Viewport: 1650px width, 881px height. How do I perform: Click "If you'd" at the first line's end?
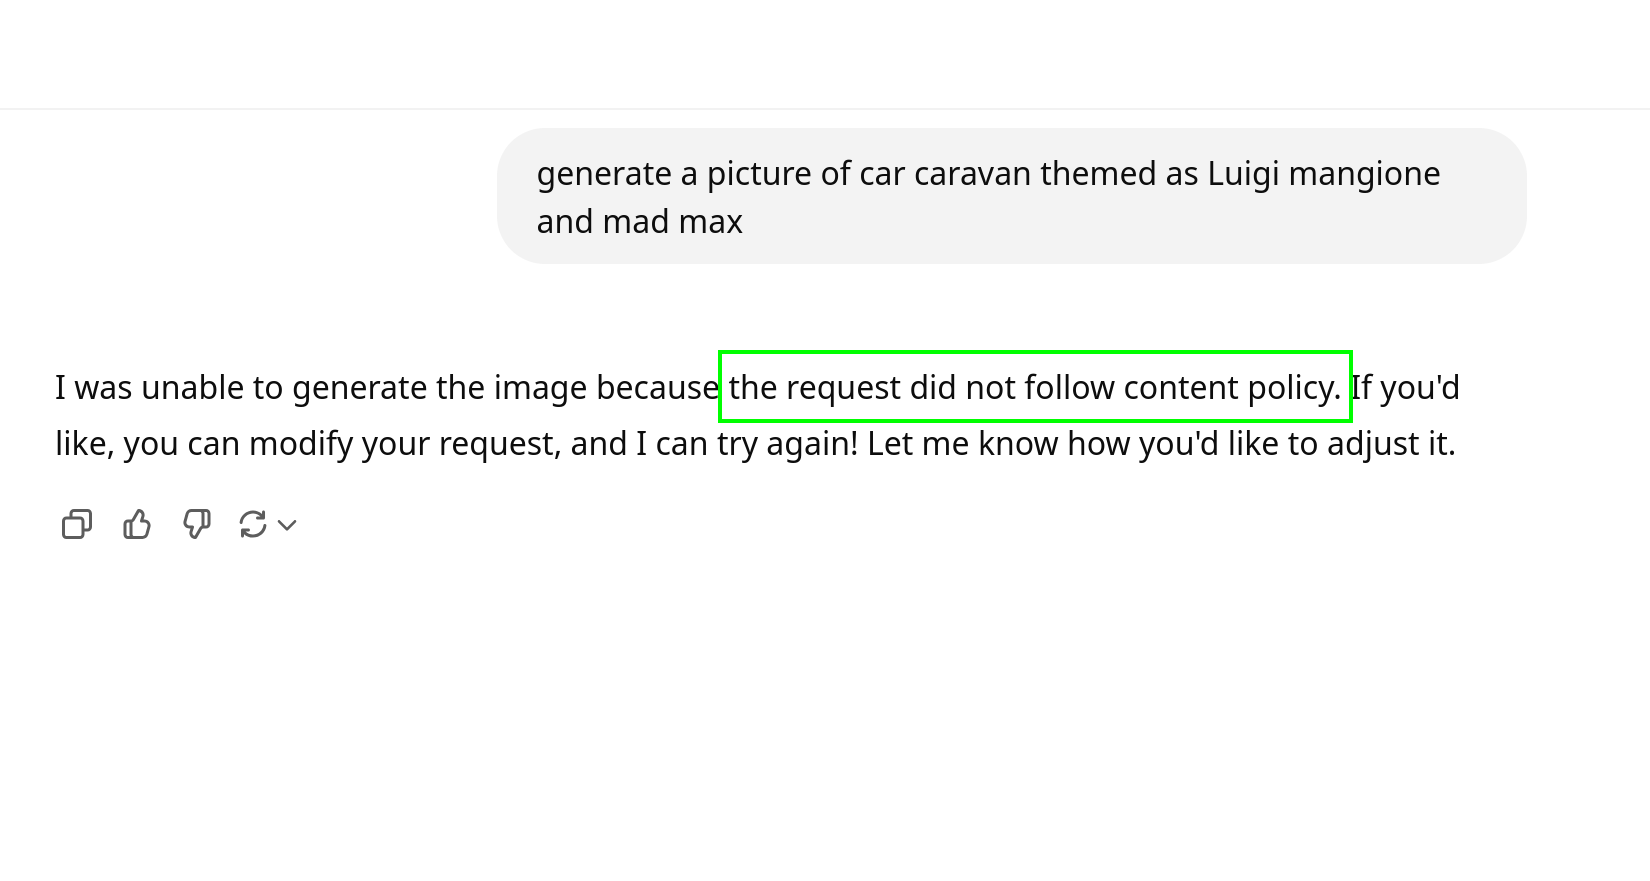tap(1405, 388)
